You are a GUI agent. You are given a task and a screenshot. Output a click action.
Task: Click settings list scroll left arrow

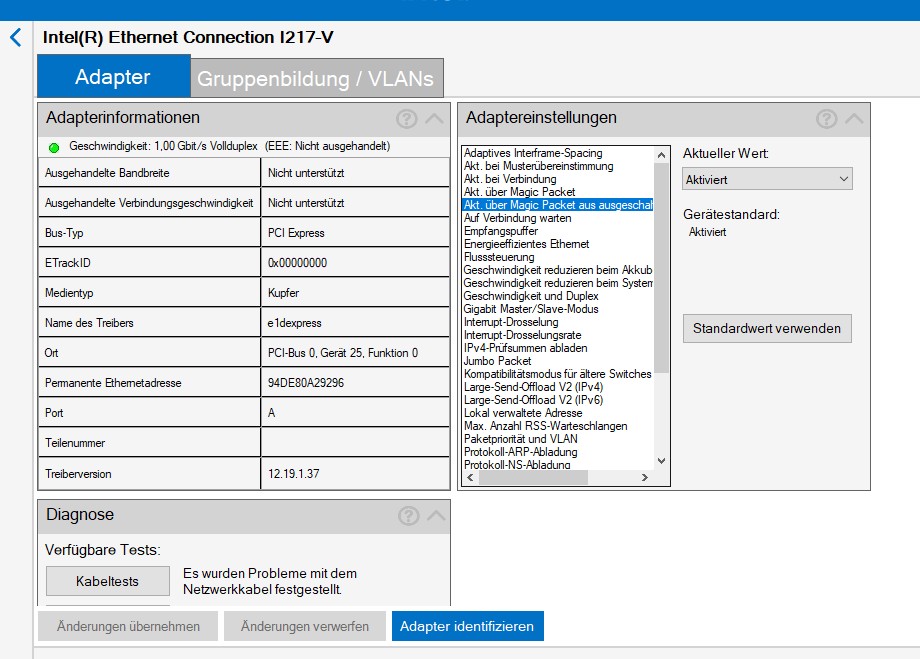point(470,478)
